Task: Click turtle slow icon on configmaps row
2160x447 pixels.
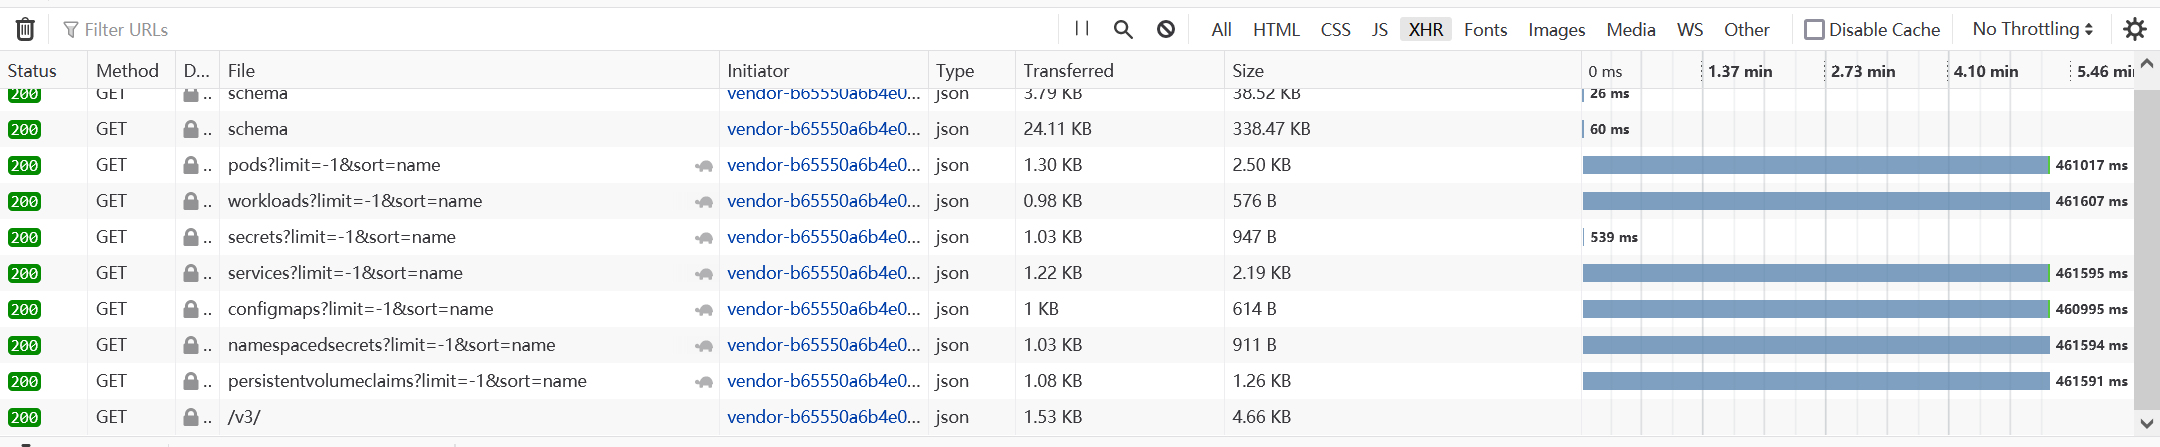Action: click(x=704, y=310)
